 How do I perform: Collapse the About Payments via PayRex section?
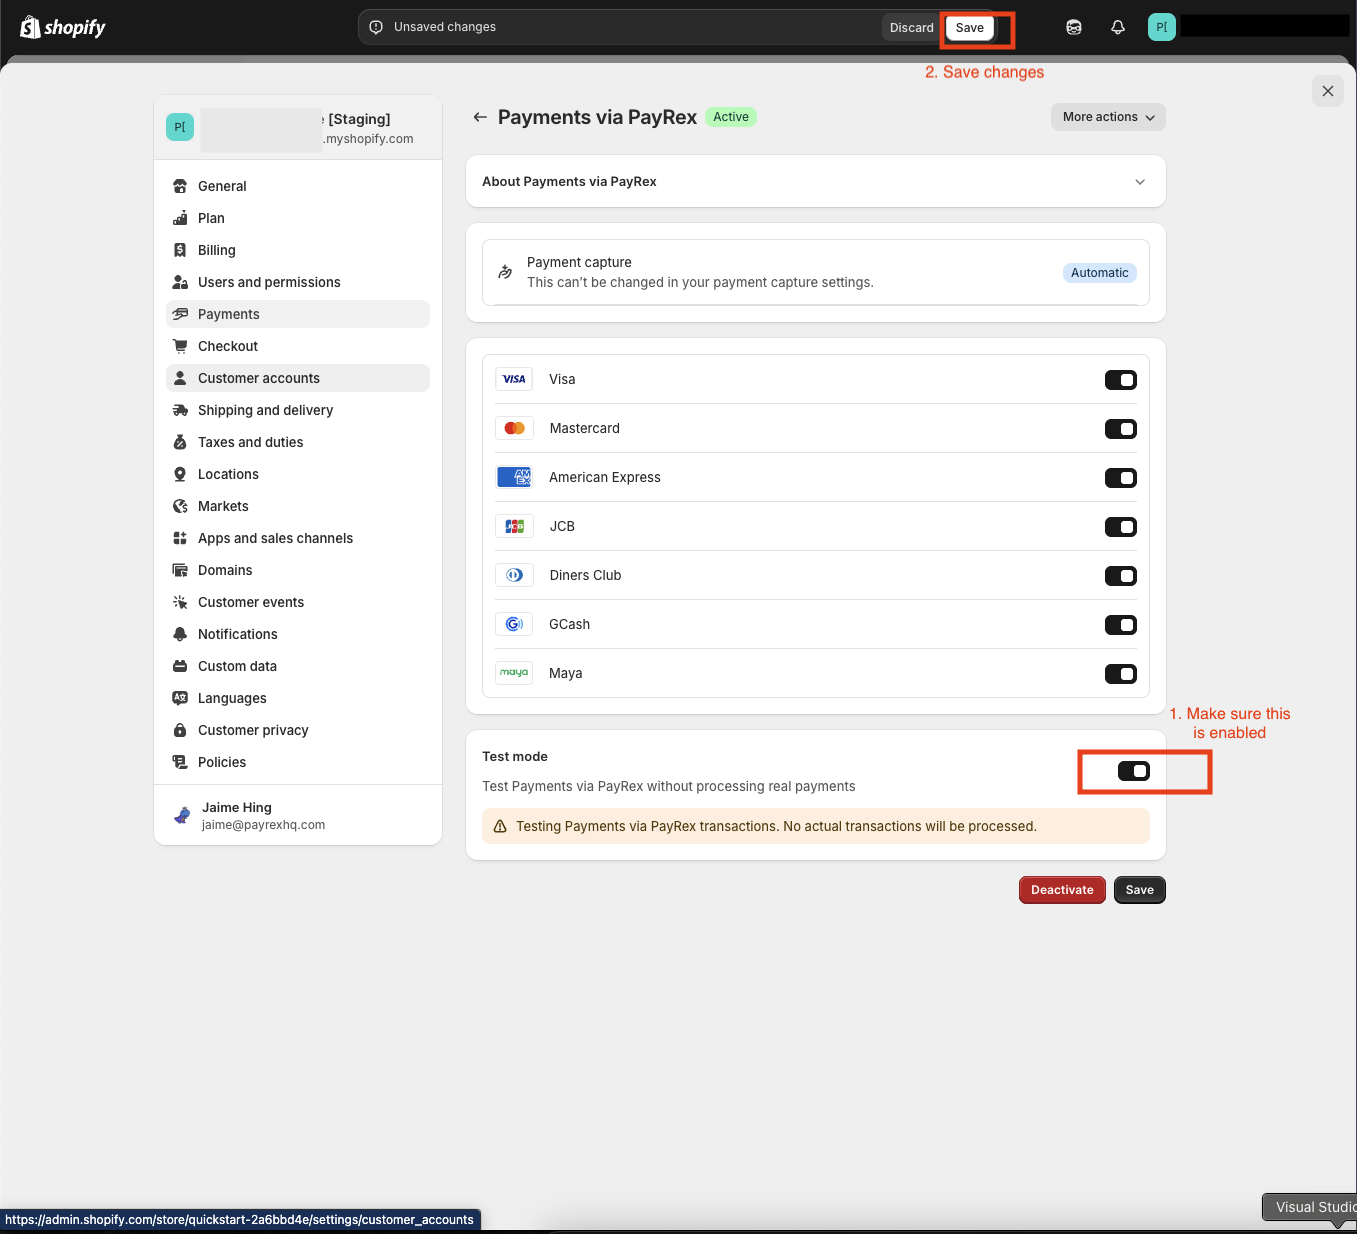[x=1139, y=181]
